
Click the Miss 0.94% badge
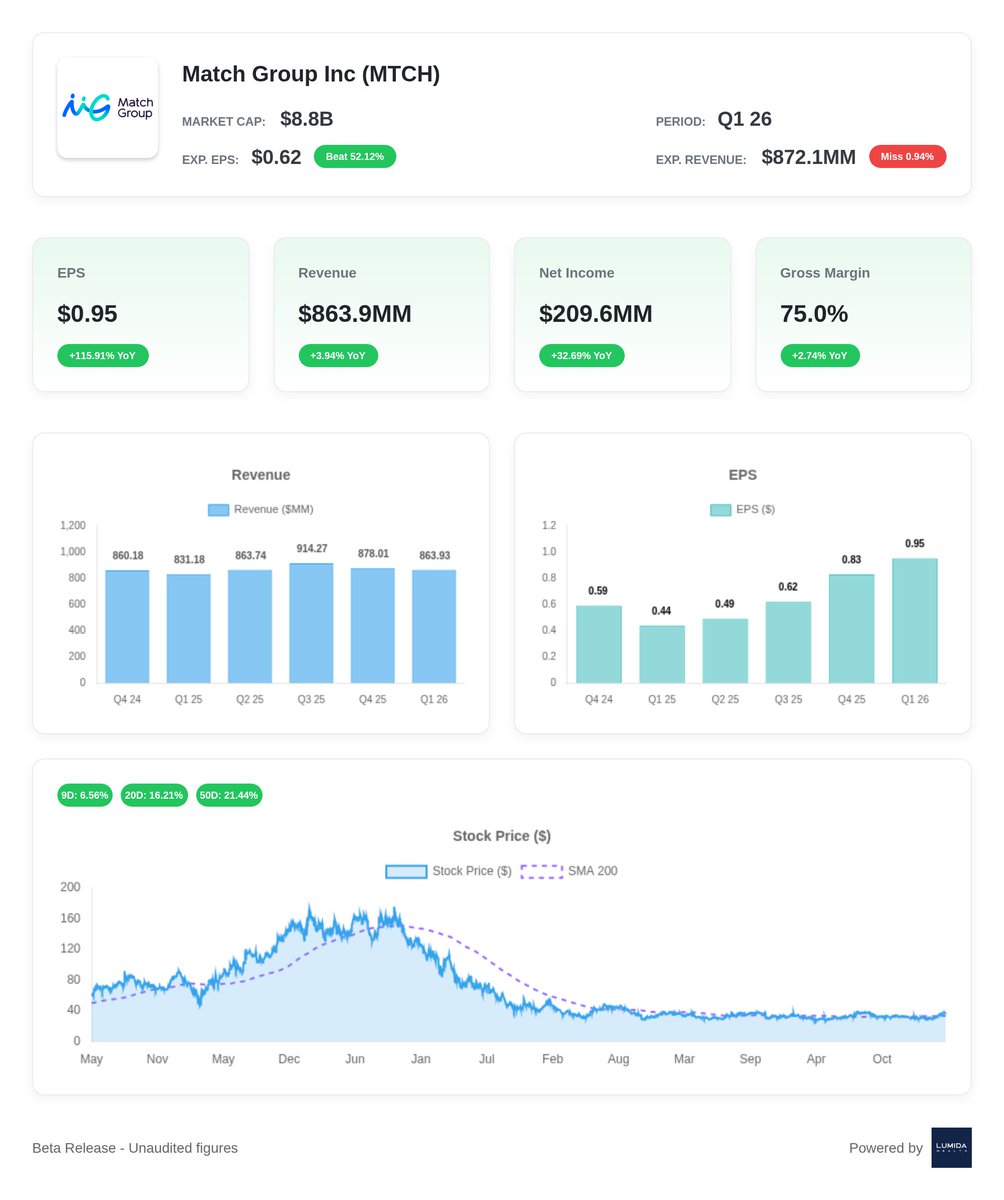pyautogui.click(x=907, y=156)
